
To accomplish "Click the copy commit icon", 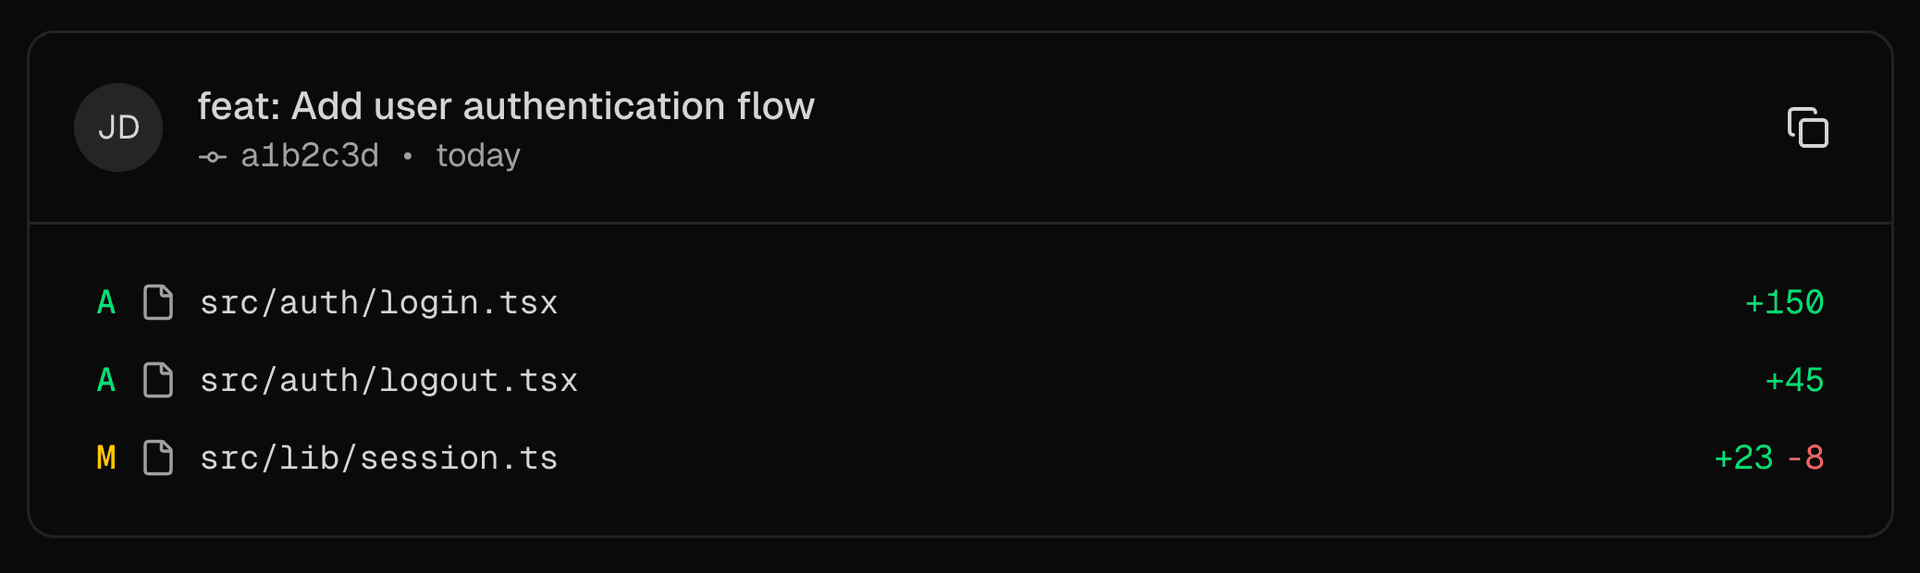I will click(1807, 128).
